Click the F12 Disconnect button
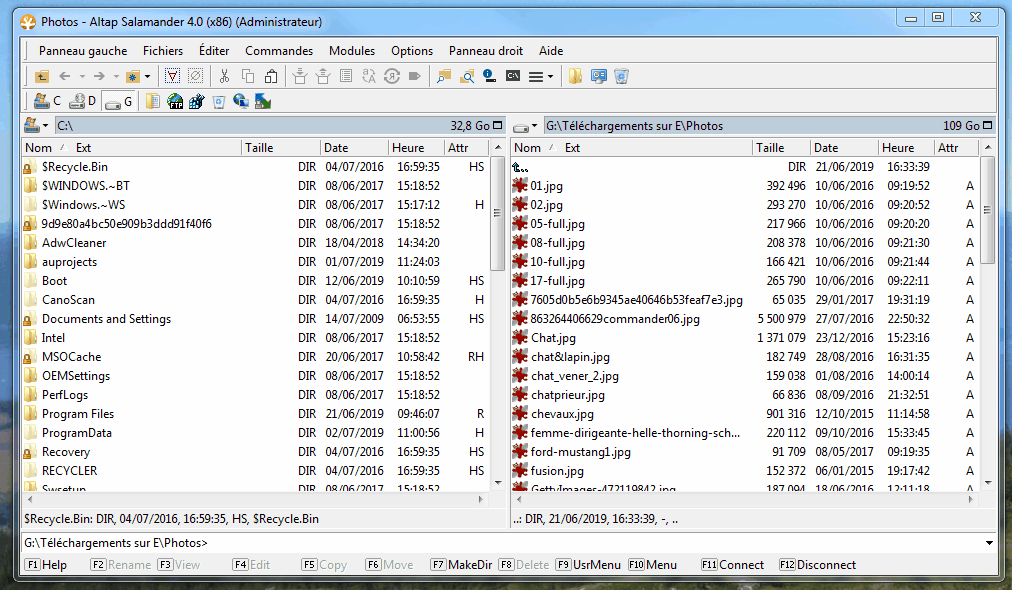The width and height of the screenshot is (1012, 590). tap(818, 565)
